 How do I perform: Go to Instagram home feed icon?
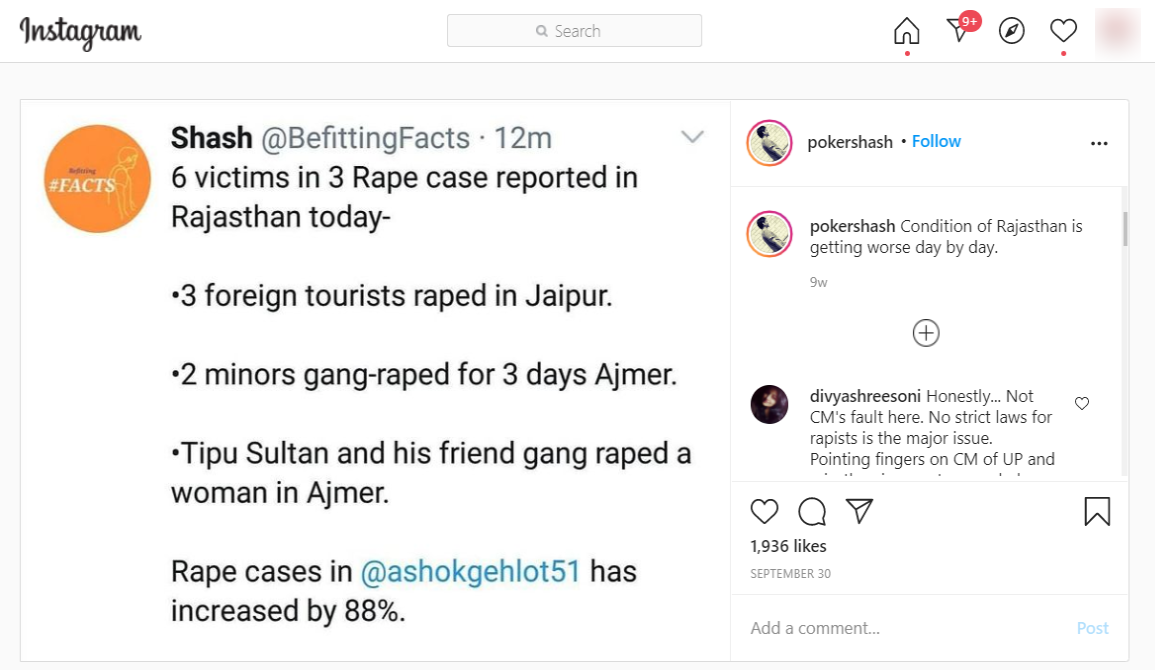[x=906, y=31]
